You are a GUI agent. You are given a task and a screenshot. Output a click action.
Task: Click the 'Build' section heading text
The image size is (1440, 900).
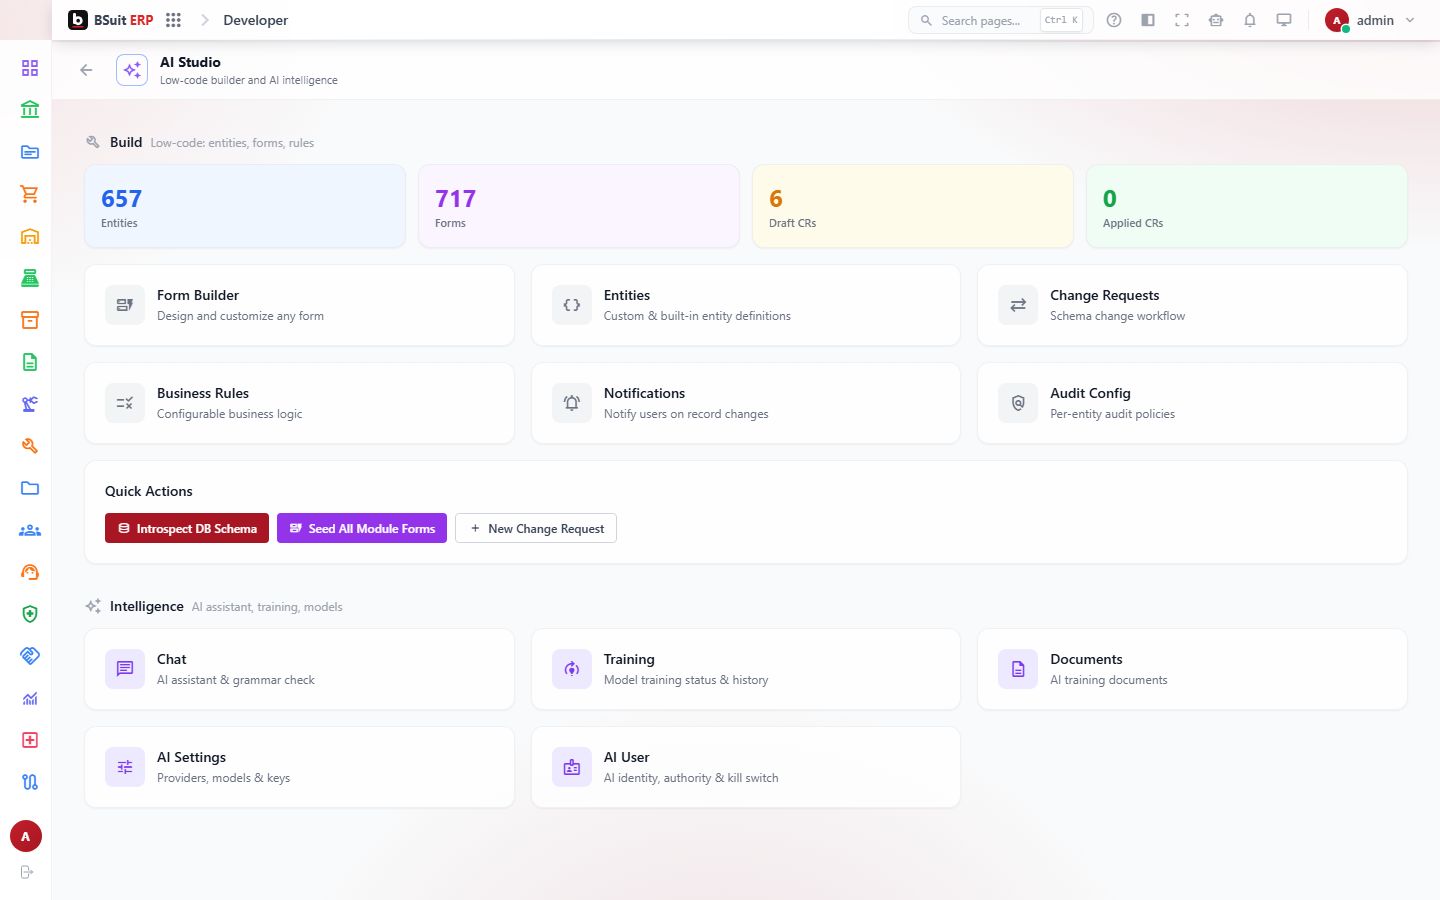point(126,142)
